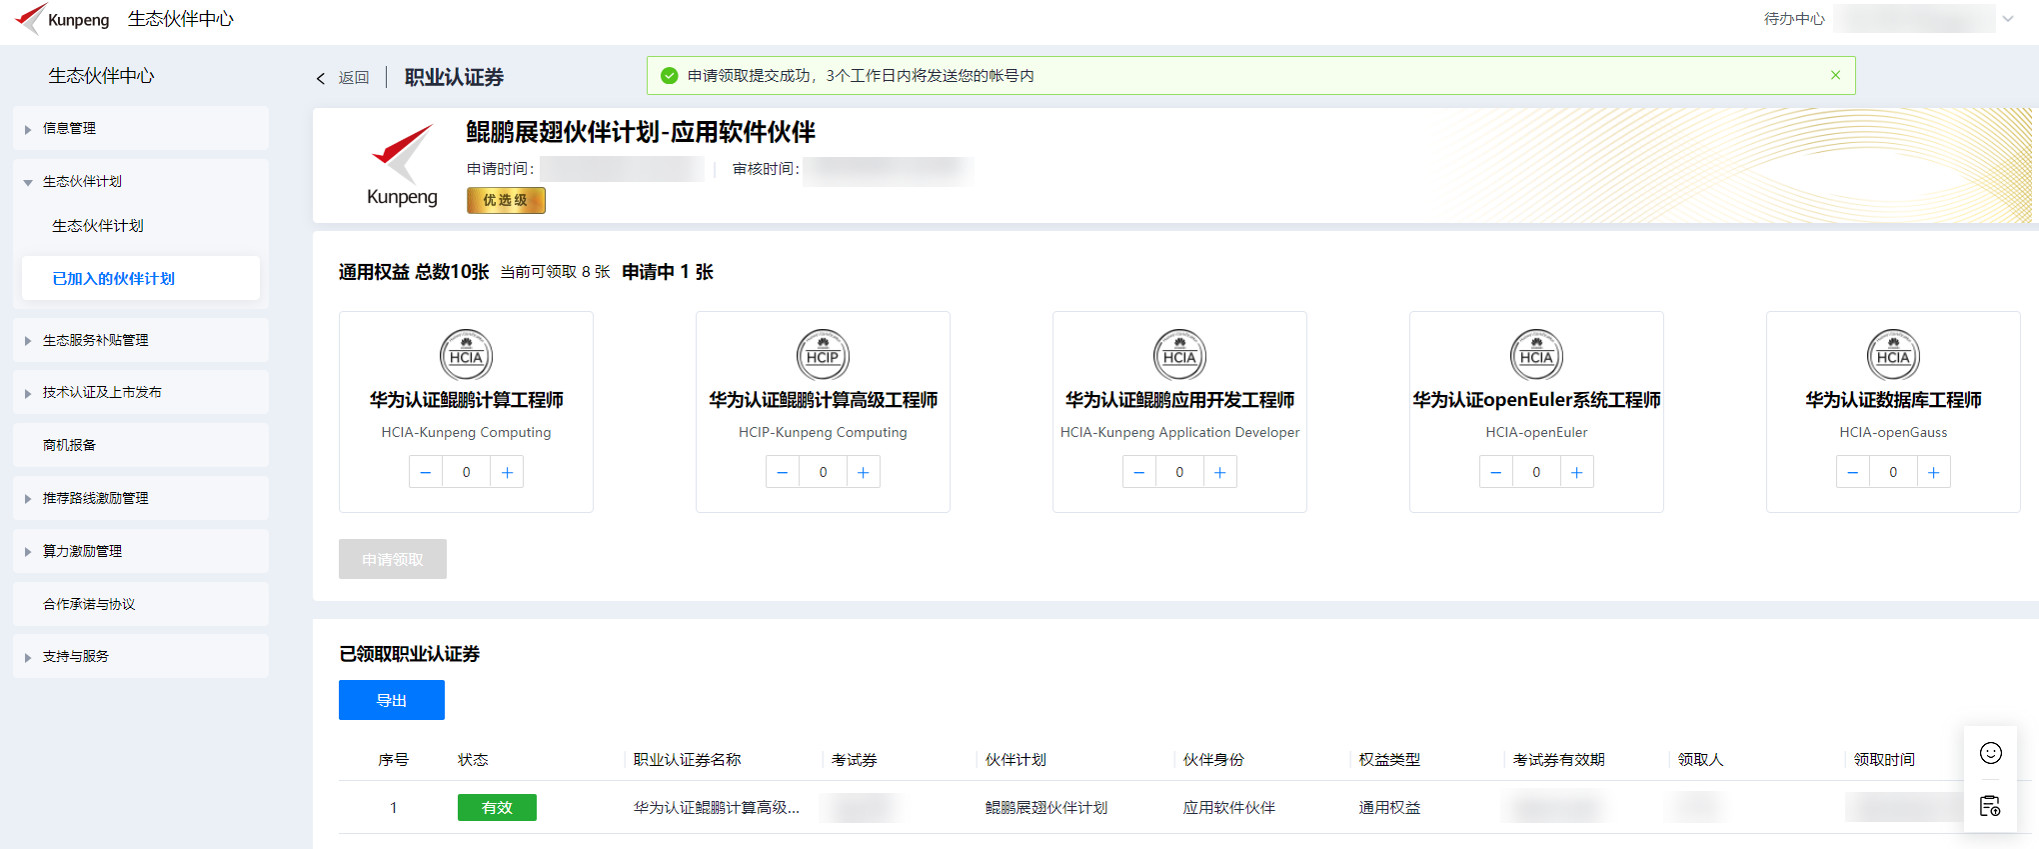2039x849 pixels.
Task: Click quantity field for HCIA-openGauss
Action: [x=1893, y=472]
